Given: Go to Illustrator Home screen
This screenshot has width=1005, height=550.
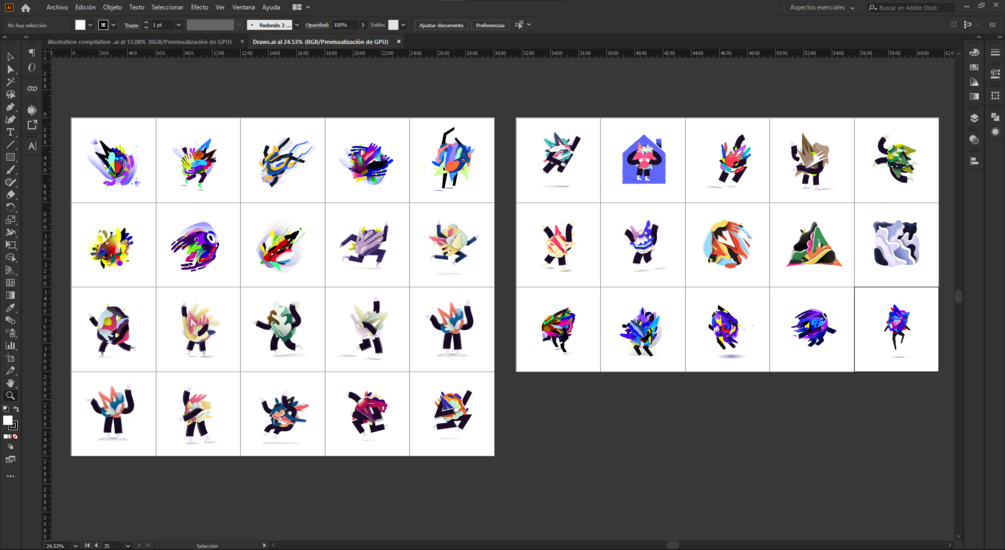Looking at the screenshot, I should pyautogui.click(x=26, y=8).
